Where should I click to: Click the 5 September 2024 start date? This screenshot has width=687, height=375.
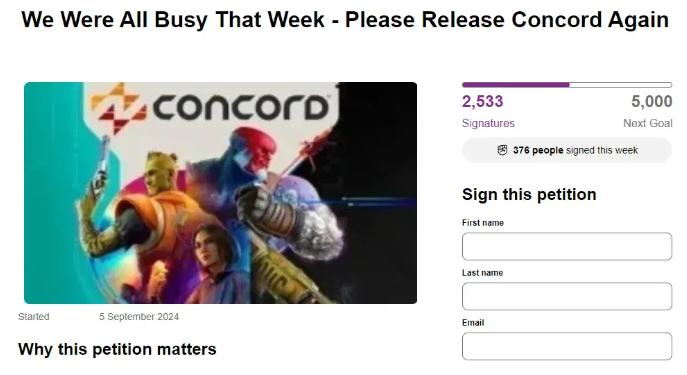pyautogui.click(x=139, y=316)
